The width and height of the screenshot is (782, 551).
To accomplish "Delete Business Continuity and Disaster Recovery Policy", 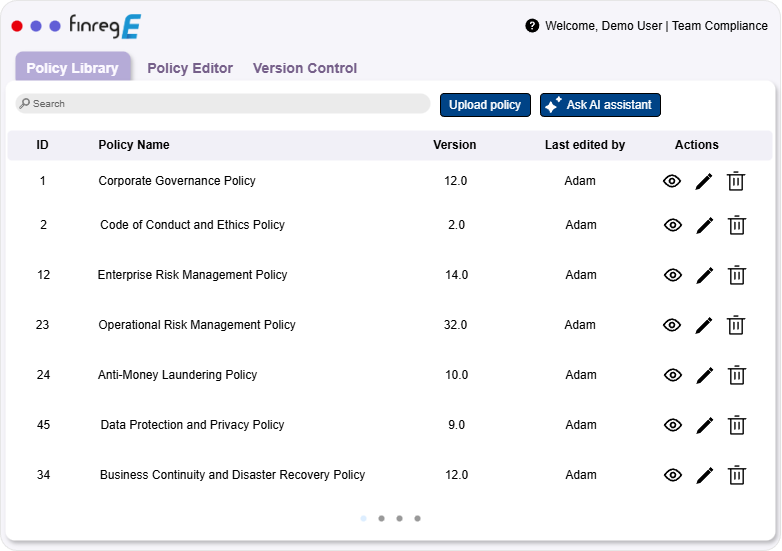I will [x=737, y=475].
